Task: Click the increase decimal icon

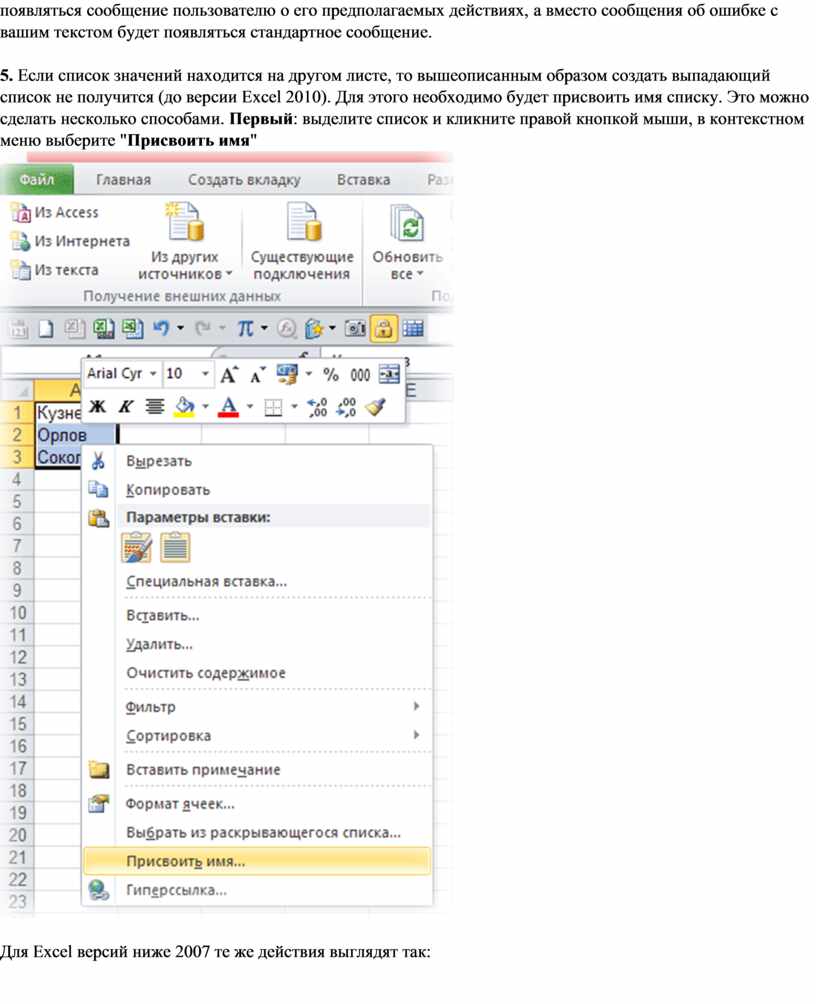Action: point(317,407)
